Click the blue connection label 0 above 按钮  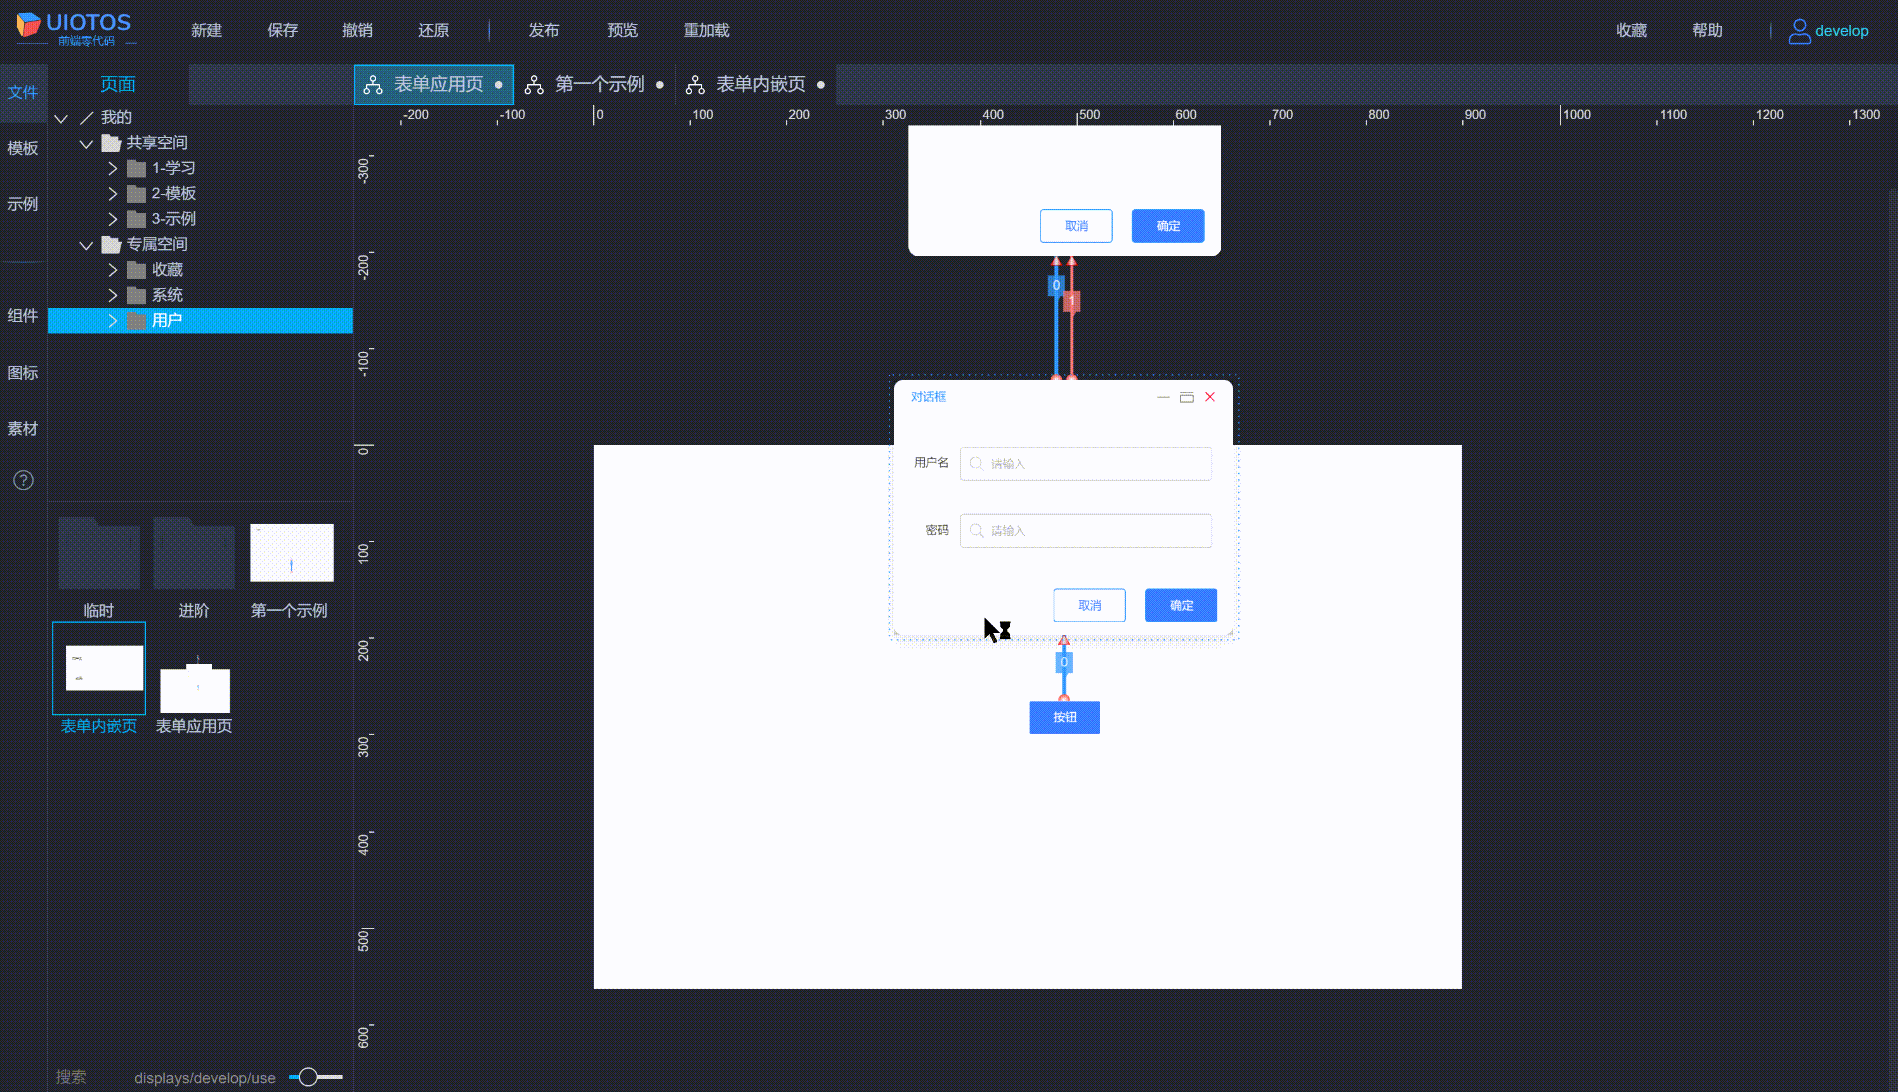[1064, 663]
